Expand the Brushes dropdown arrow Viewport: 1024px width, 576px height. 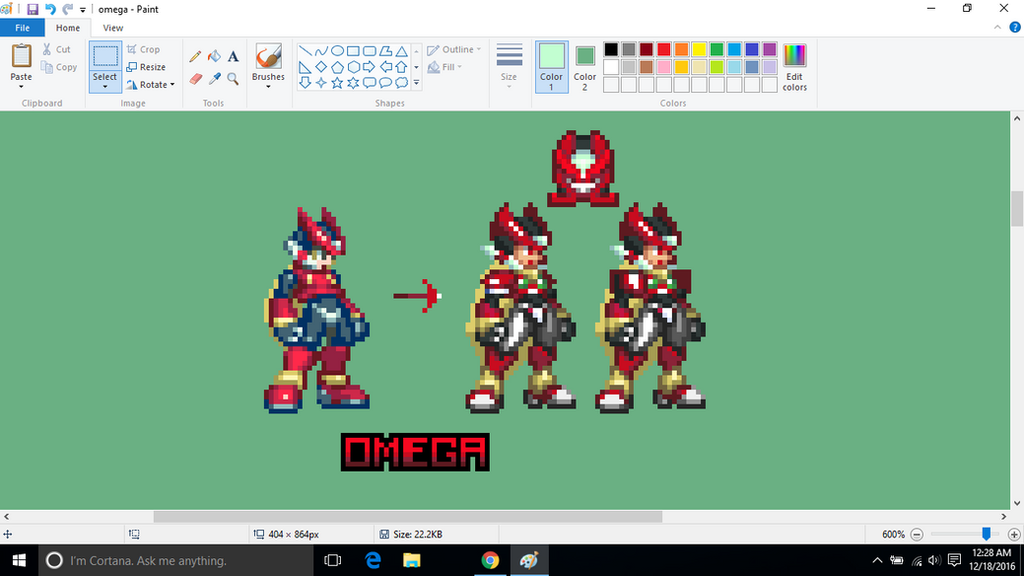point(268,87)
